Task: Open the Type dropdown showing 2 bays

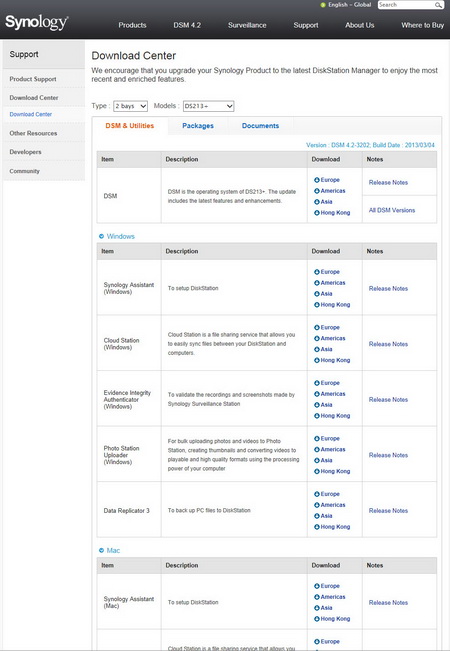Action: pos(130,106)
